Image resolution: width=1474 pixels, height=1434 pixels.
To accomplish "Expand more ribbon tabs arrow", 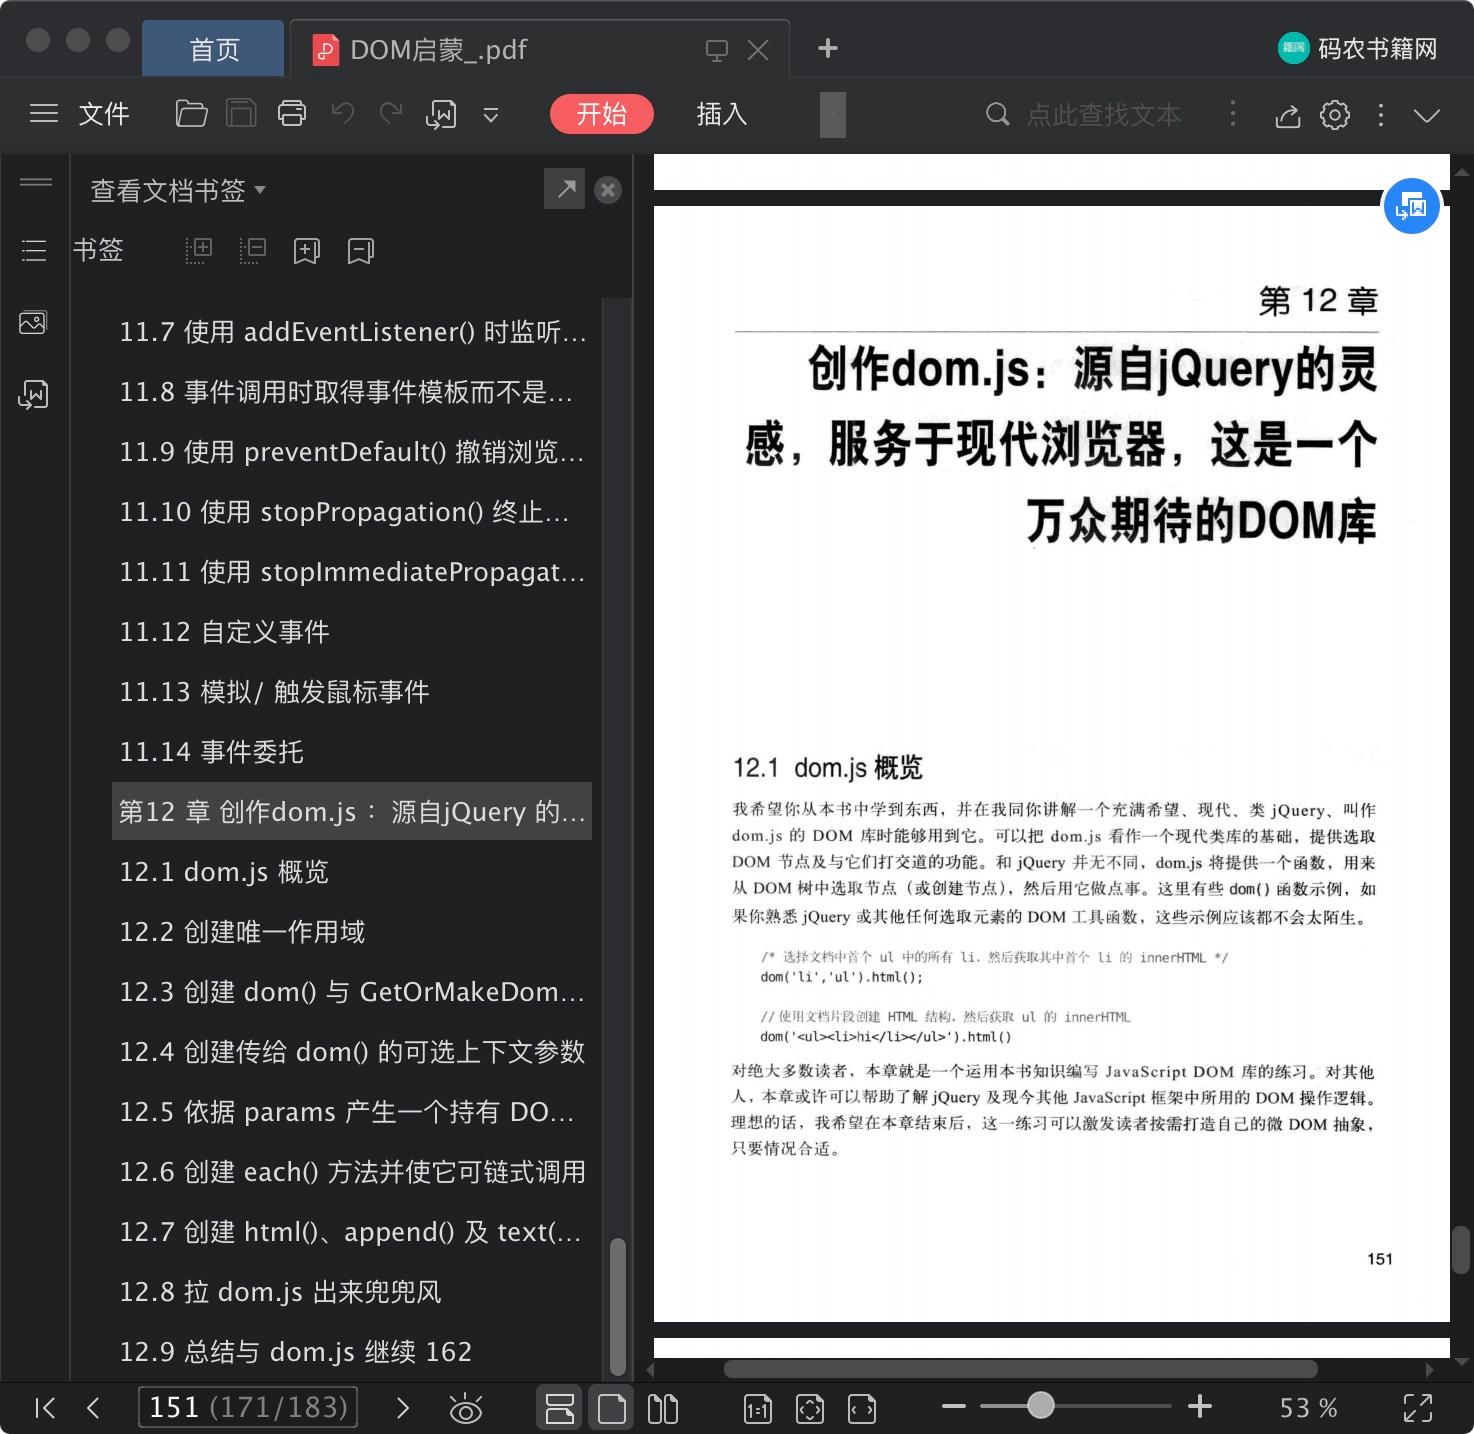I will [x=833, y=114].
